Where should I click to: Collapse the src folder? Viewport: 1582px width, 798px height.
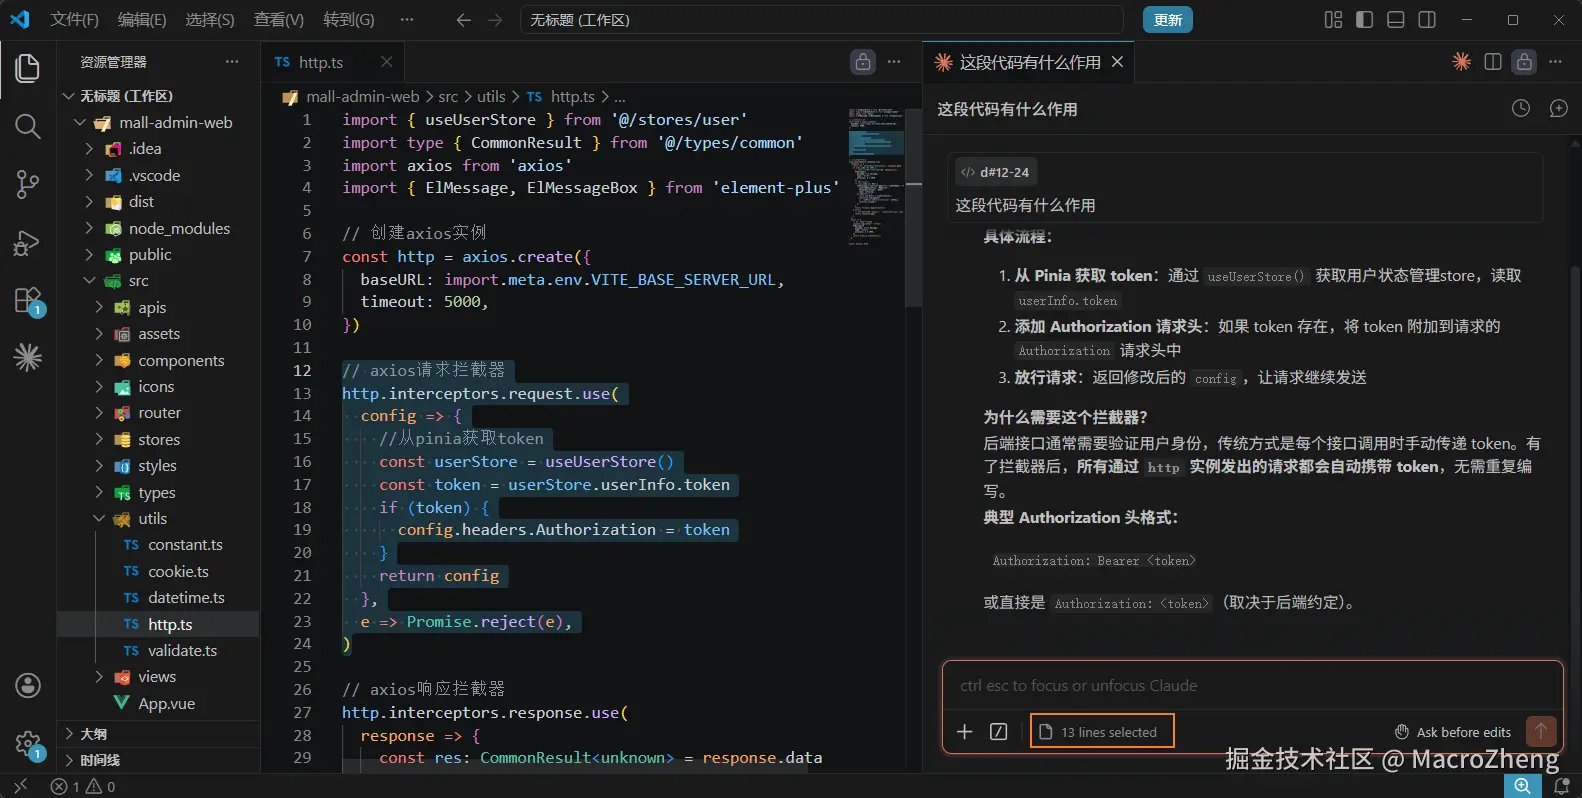click(x=158, y=281)
